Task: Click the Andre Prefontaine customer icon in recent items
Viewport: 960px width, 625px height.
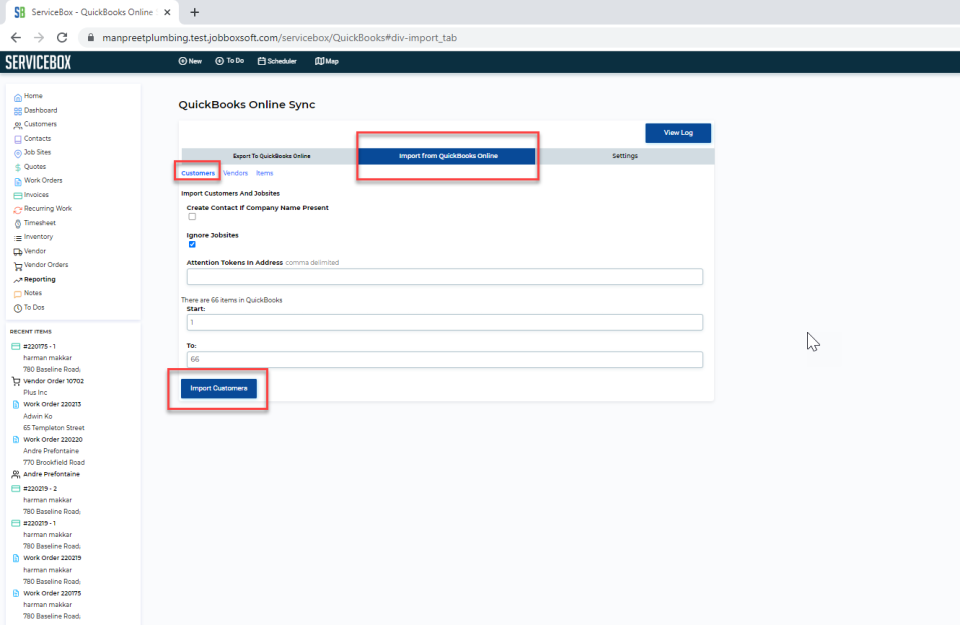Action: click(x=16, y=474)
